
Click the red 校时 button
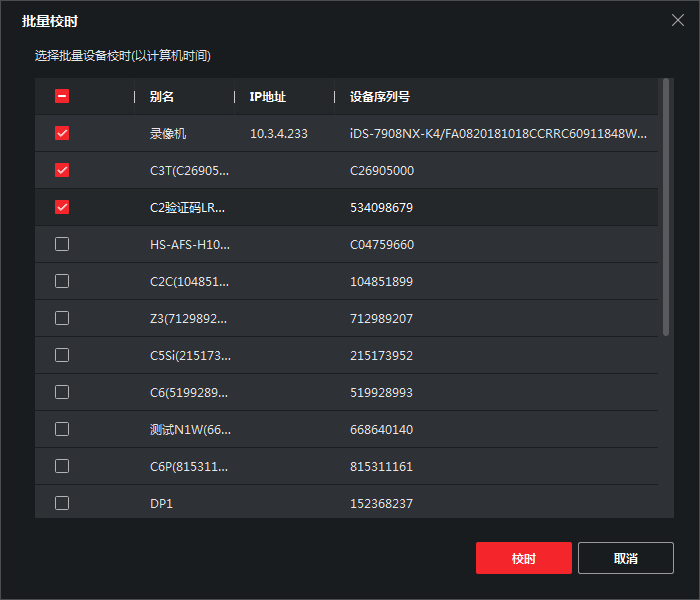click(x=523, y=558)
